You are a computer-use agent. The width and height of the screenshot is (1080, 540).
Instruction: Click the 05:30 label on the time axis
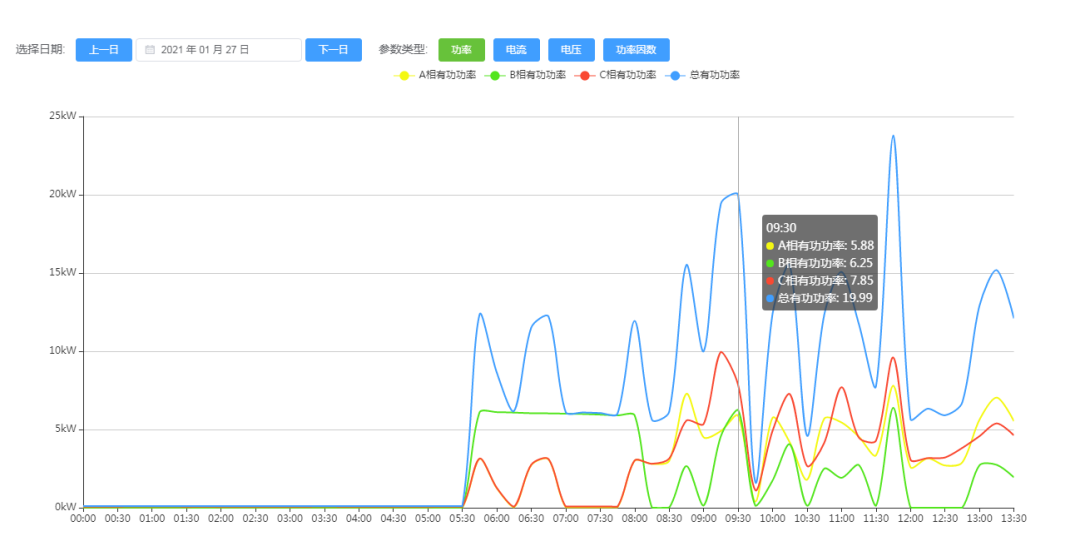pos(463,518)
